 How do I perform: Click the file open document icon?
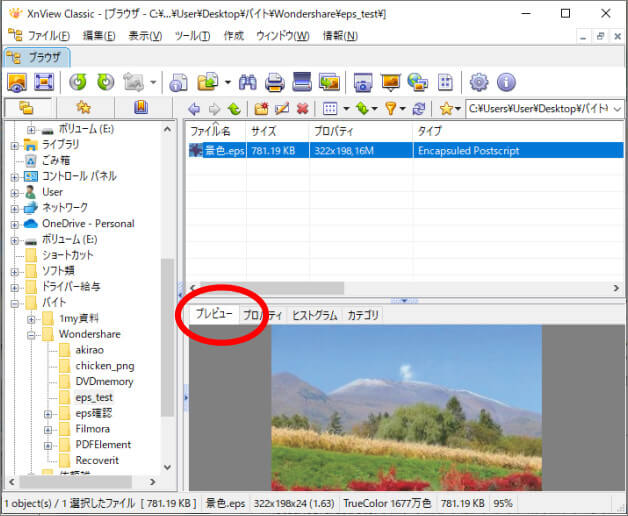click(x=179, y=83)
